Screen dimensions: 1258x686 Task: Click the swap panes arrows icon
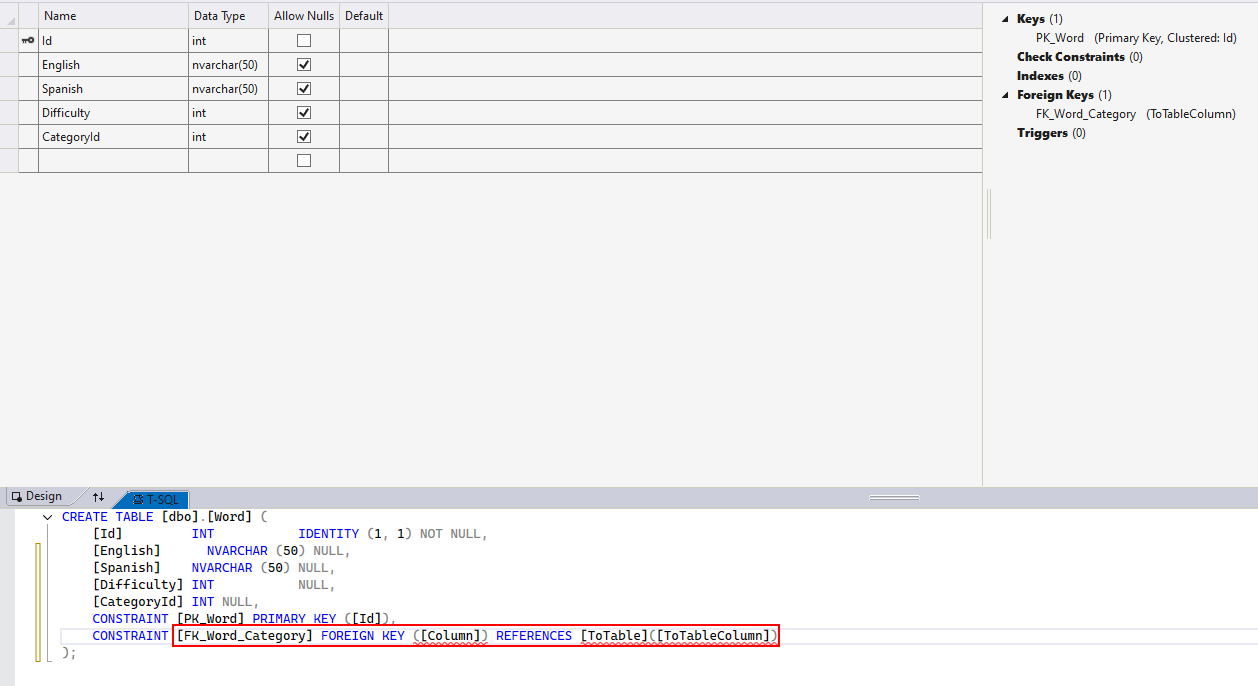tap(98, 497)
